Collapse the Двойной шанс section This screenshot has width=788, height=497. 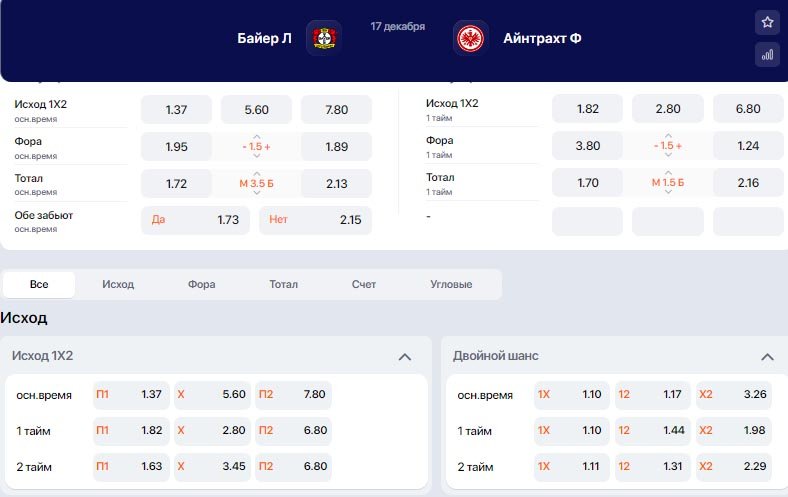pyautogui.click(x=767, y=357)
